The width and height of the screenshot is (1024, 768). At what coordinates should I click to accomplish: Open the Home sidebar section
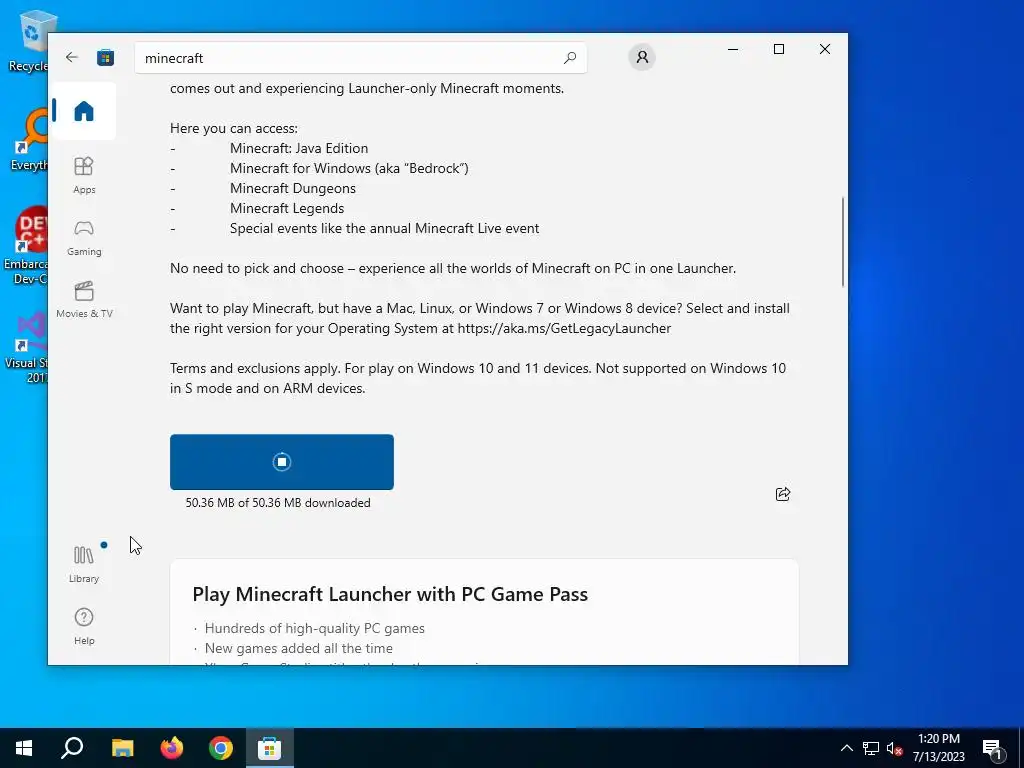tap(84, 111)
